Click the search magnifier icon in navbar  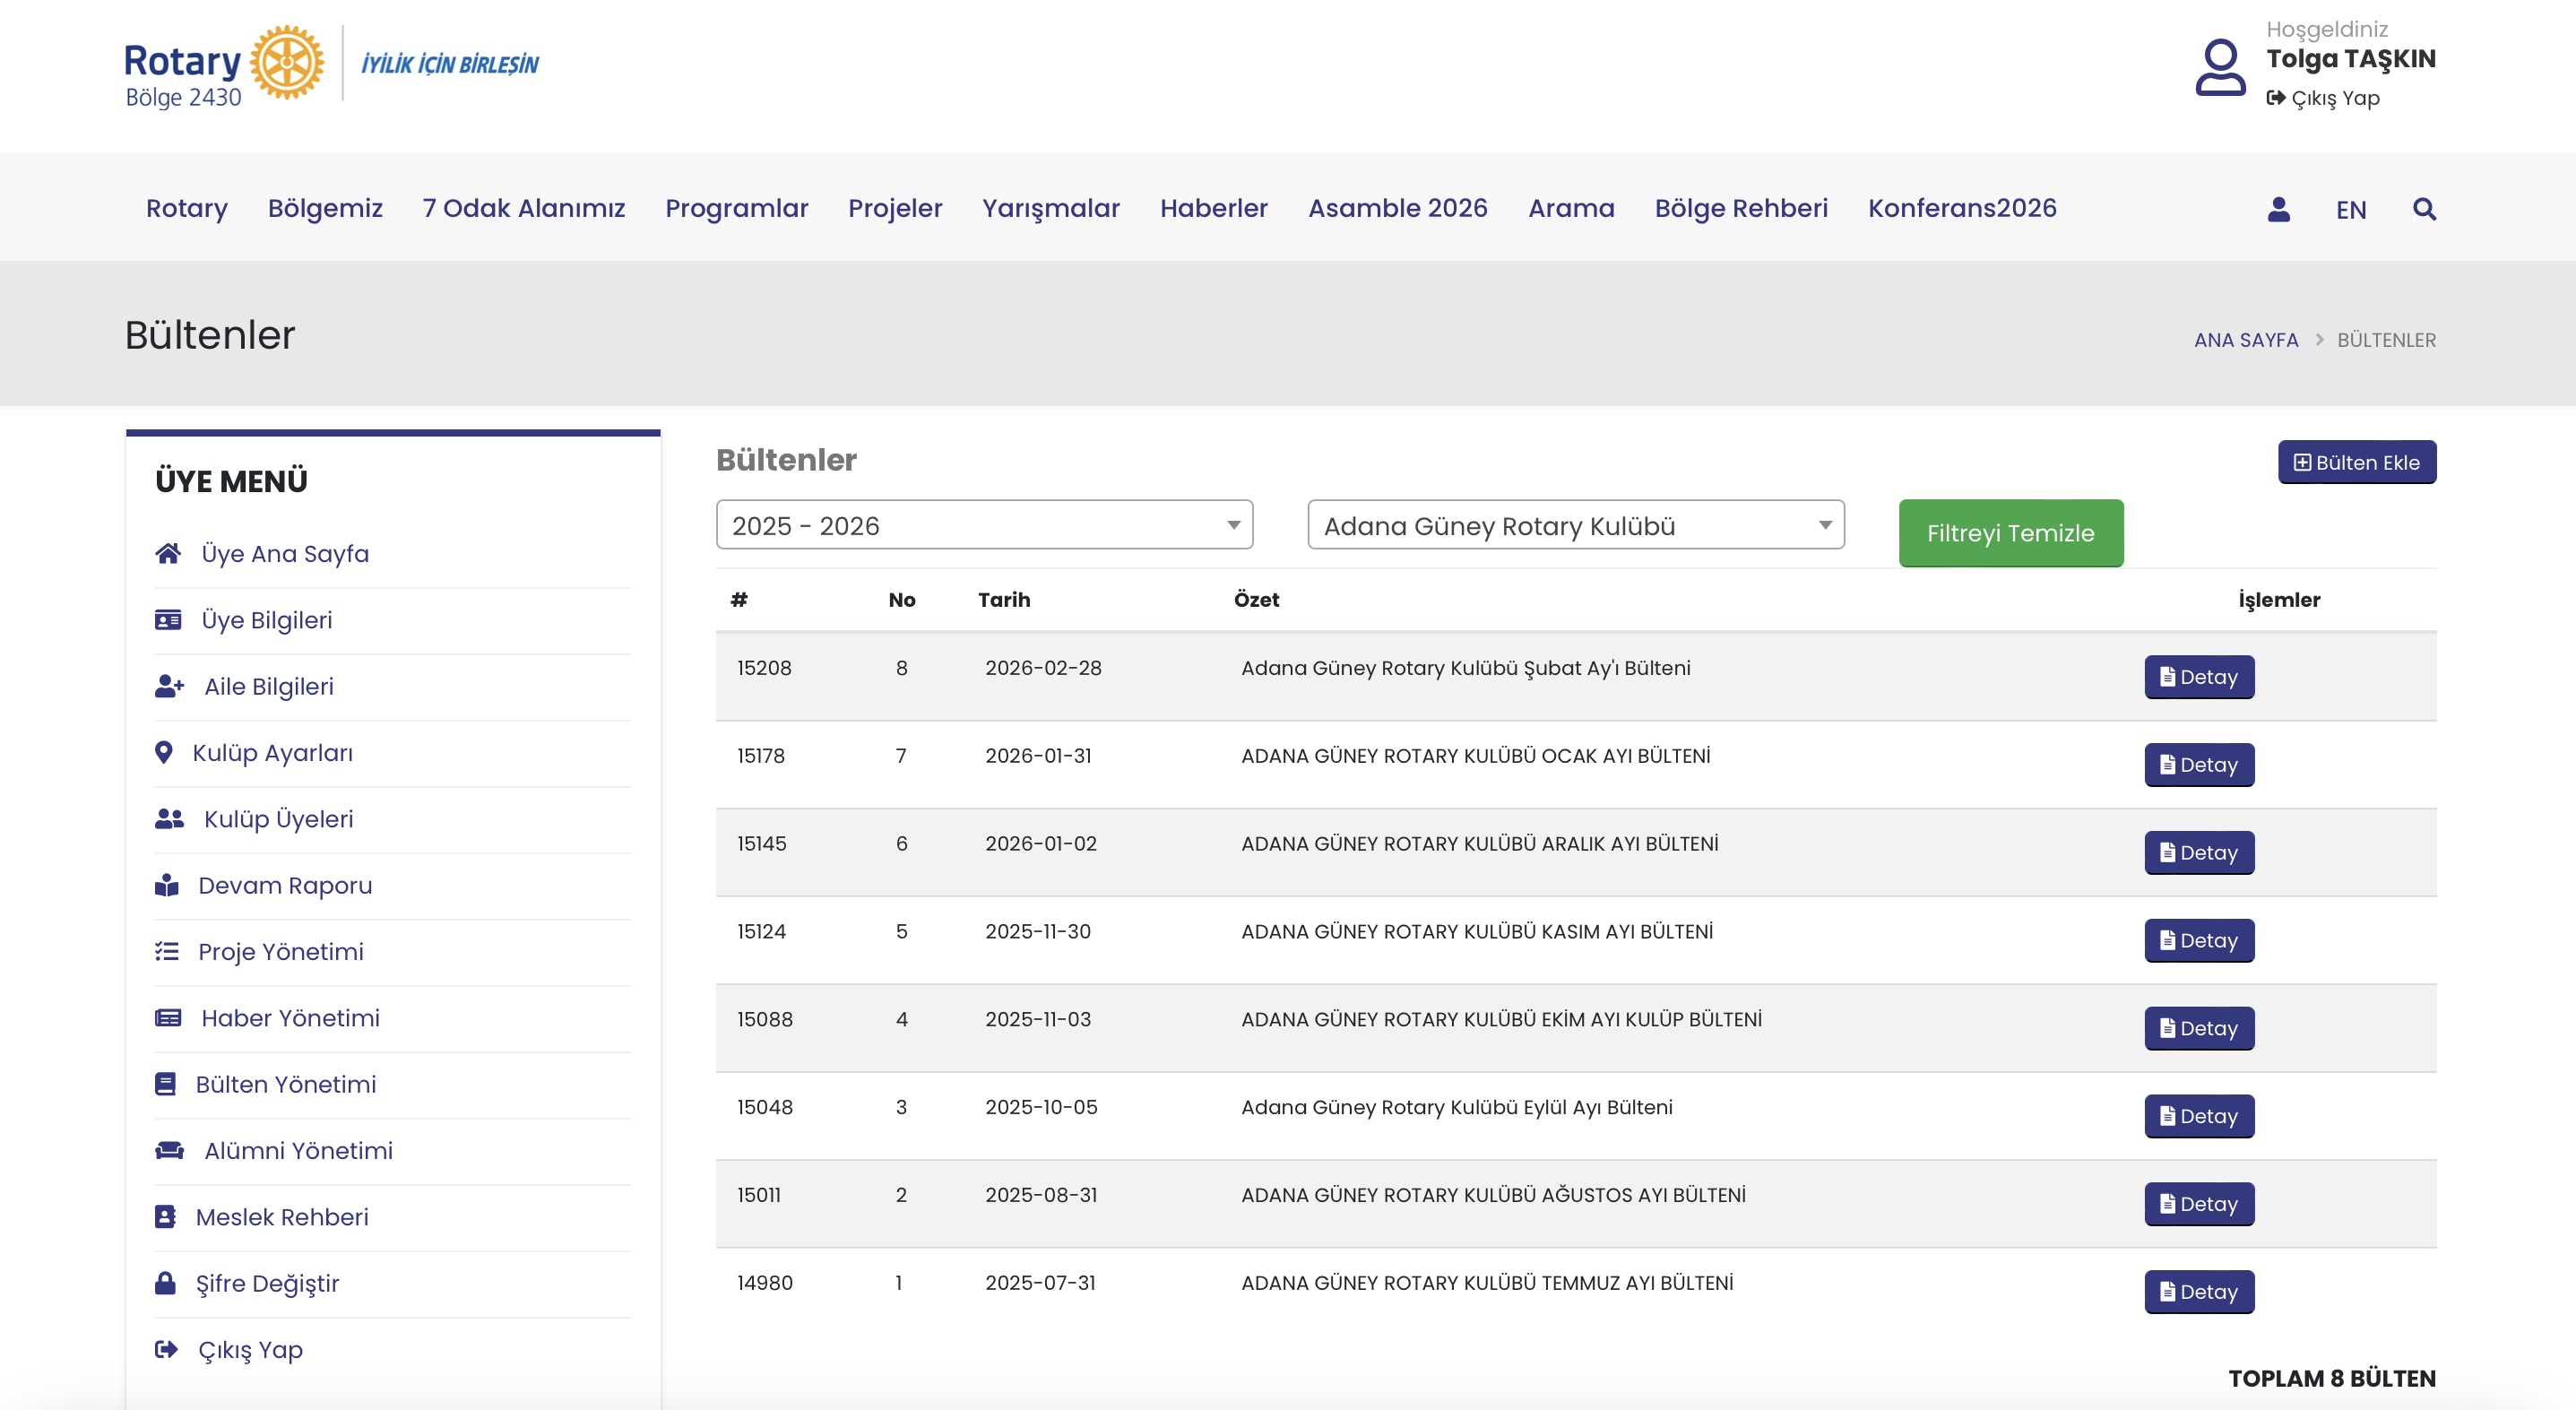[x=2423, y=209]
